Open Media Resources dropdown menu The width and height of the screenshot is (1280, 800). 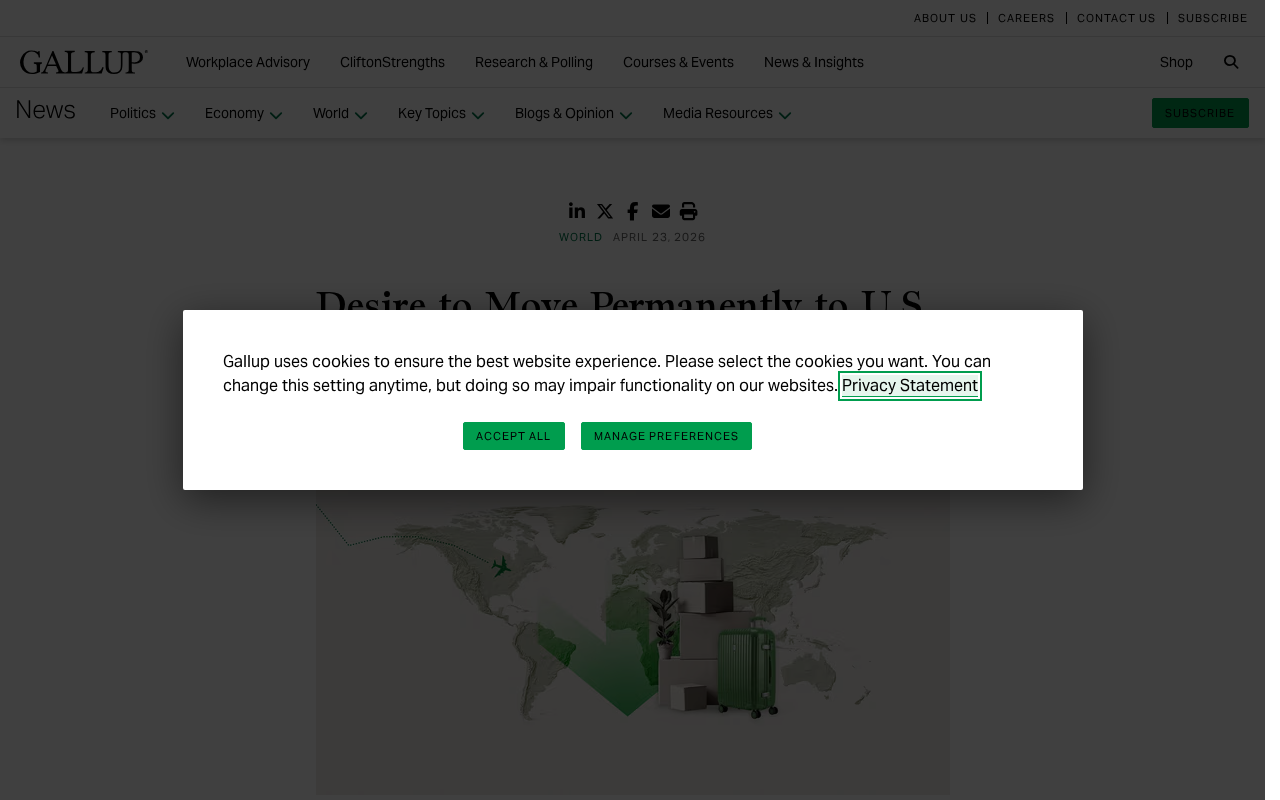(727, 114)
